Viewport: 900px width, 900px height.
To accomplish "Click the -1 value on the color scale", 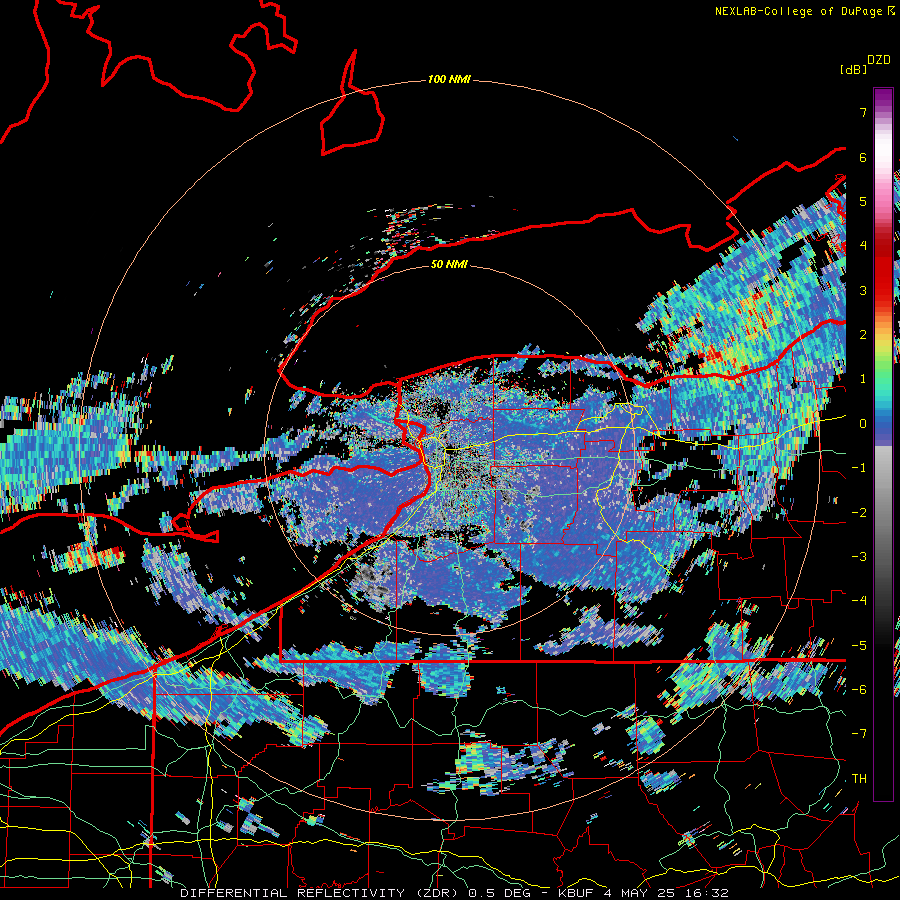I will tap(859, 468).
